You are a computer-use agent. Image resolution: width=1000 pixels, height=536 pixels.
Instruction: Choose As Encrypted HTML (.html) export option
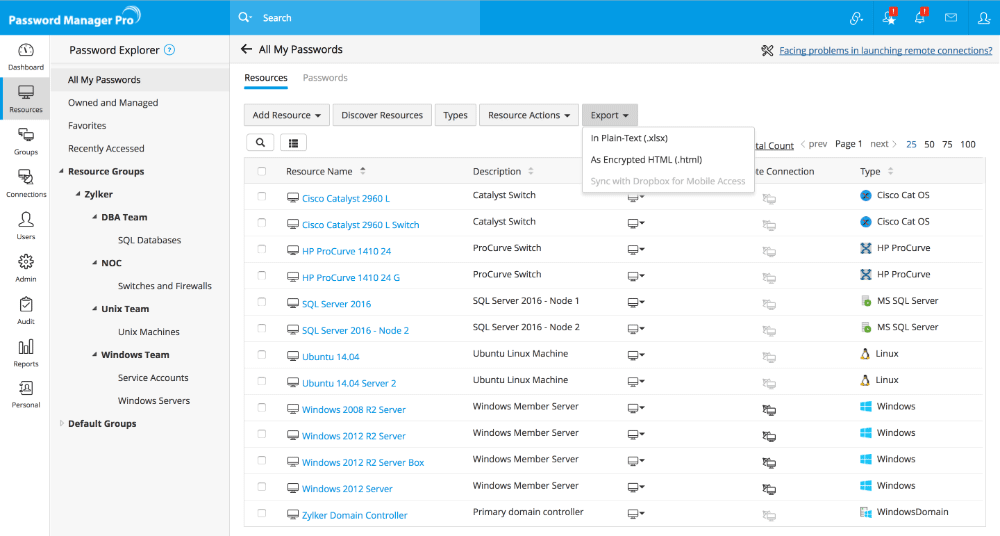[646, 160]
